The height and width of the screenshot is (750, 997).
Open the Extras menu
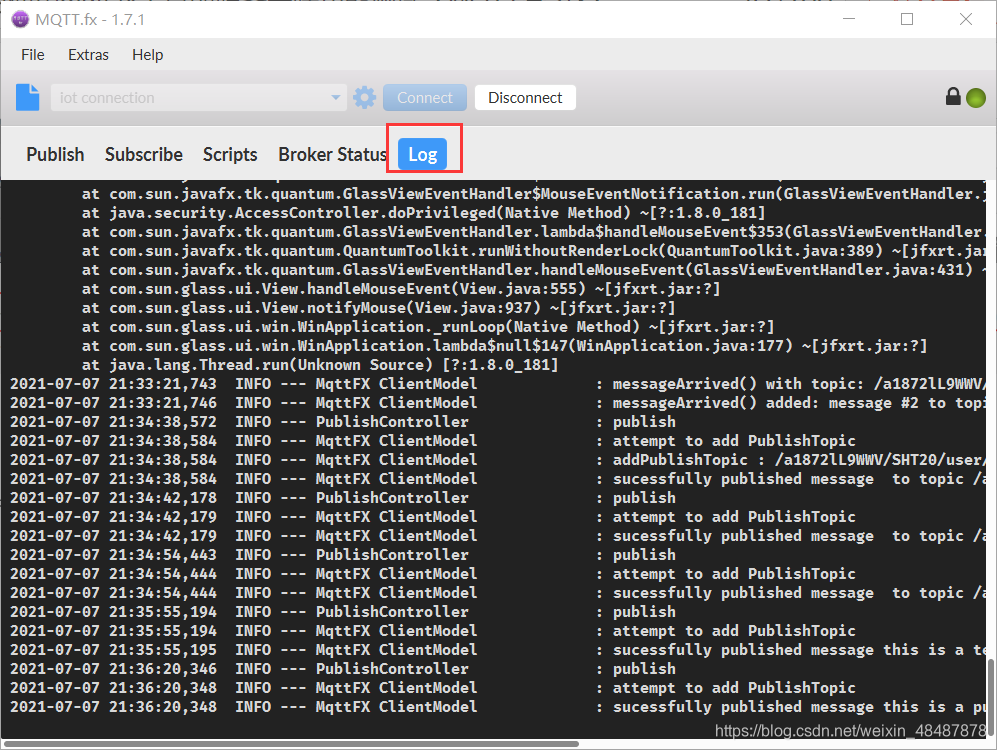pos(88,55)
